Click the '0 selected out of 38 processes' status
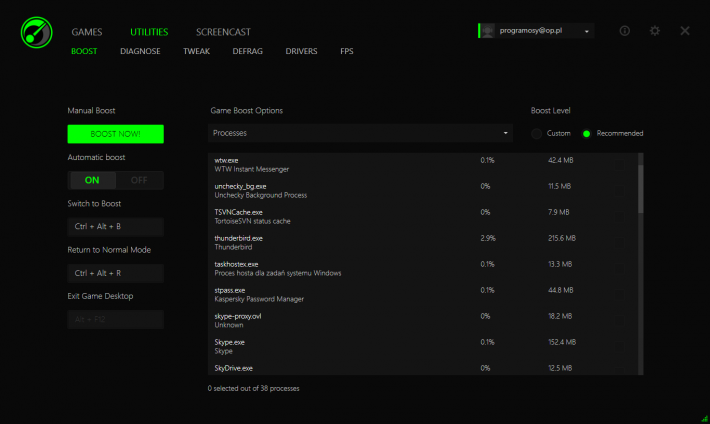This screenshot has width=710, height=424. point(254,389)
